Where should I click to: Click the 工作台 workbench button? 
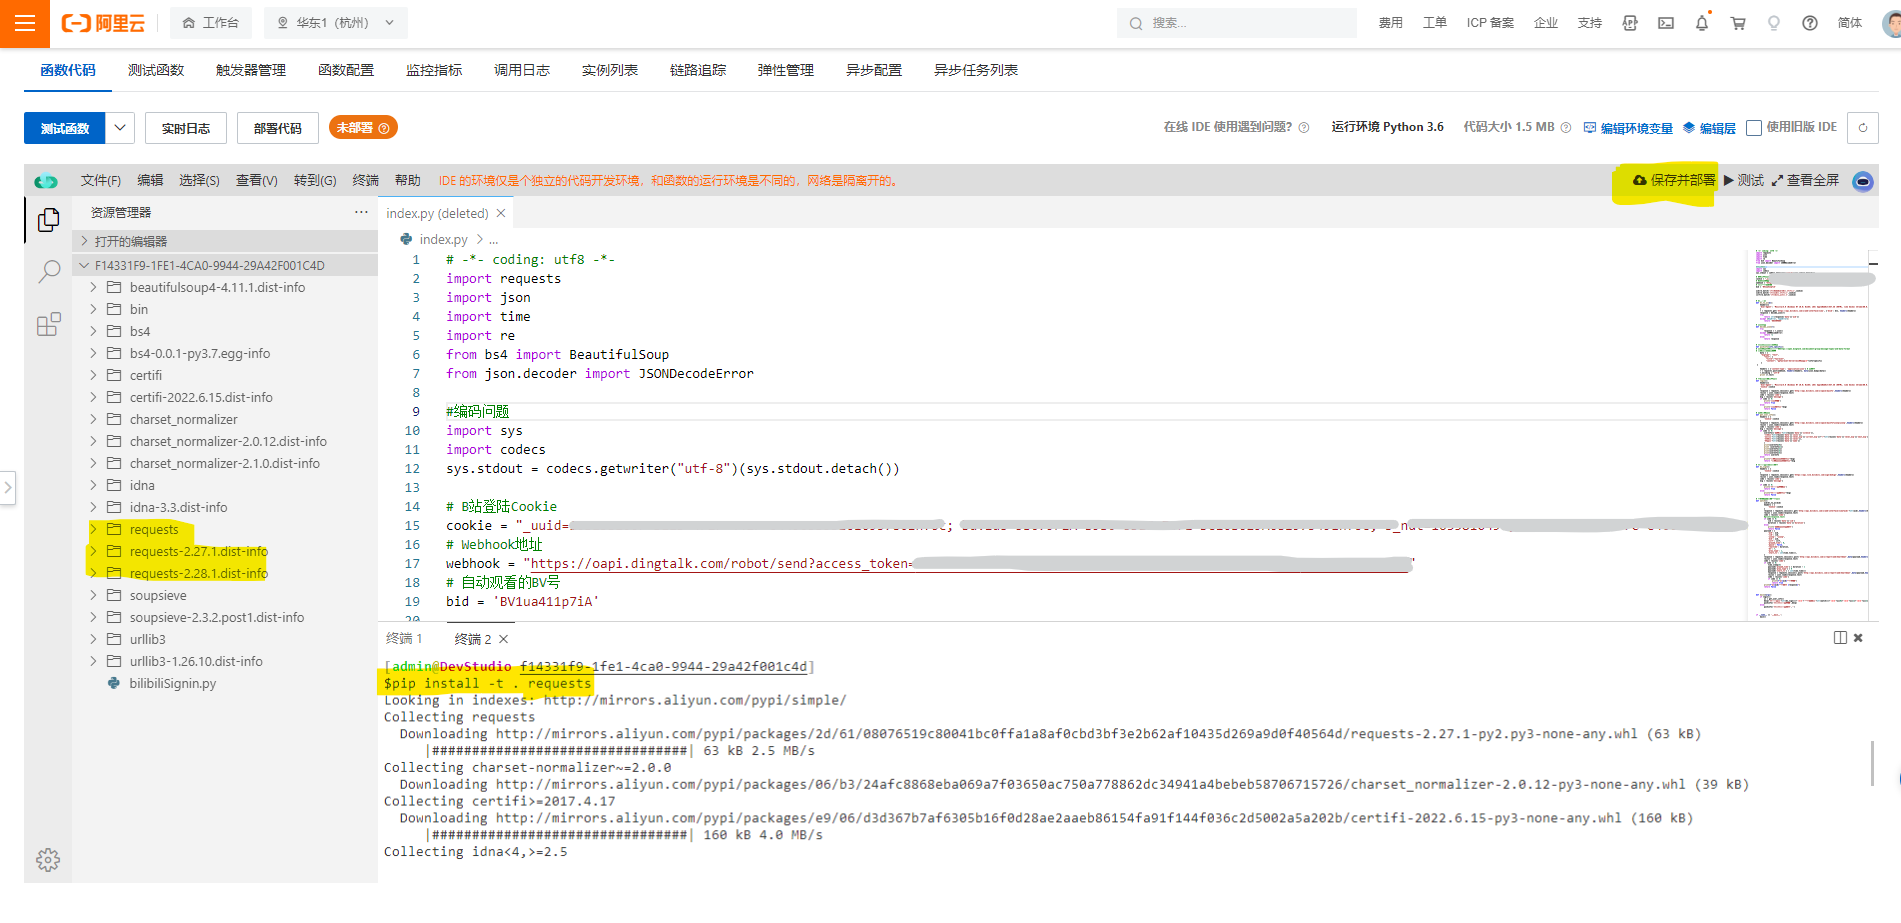coord(211,23)
